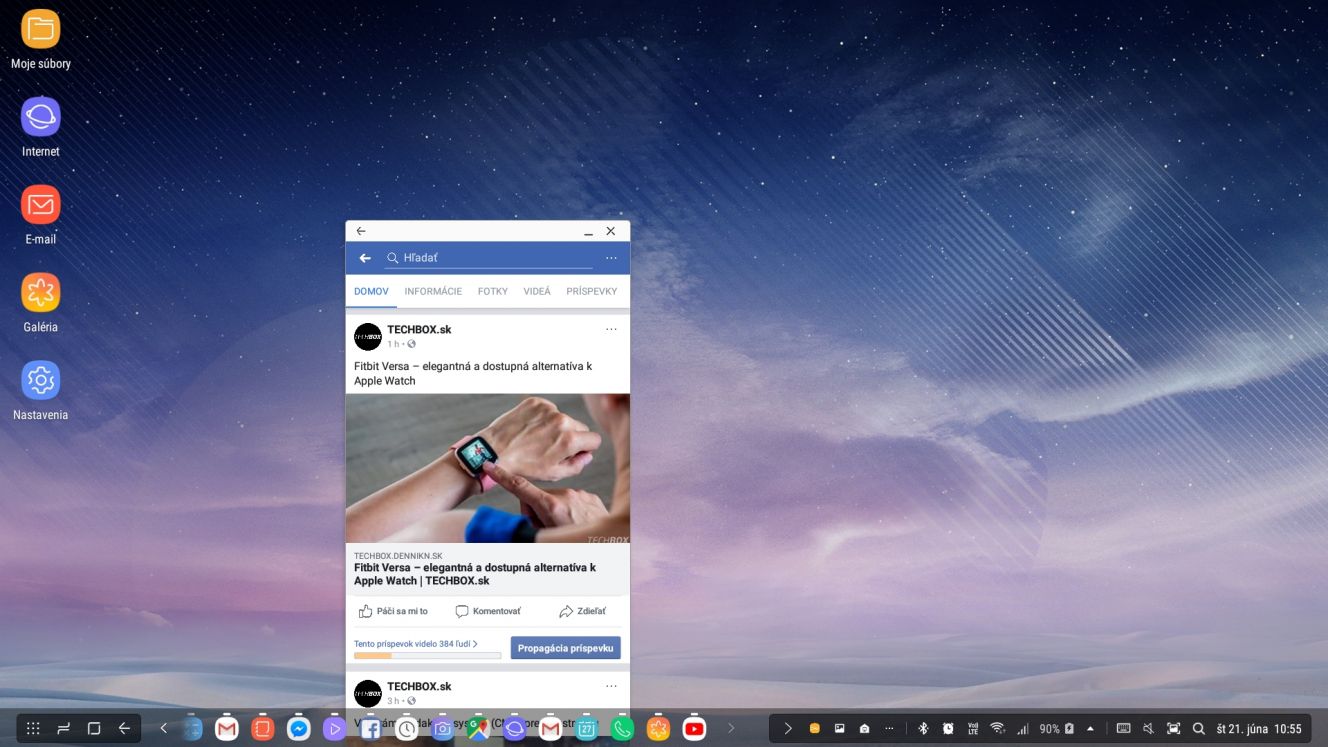Go back with Facebook's white header arrow

click(365, 258)
